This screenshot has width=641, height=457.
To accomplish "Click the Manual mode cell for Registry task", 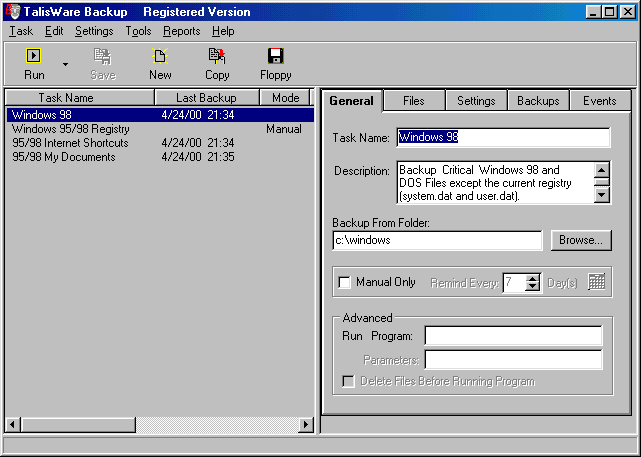I will 284,129.
